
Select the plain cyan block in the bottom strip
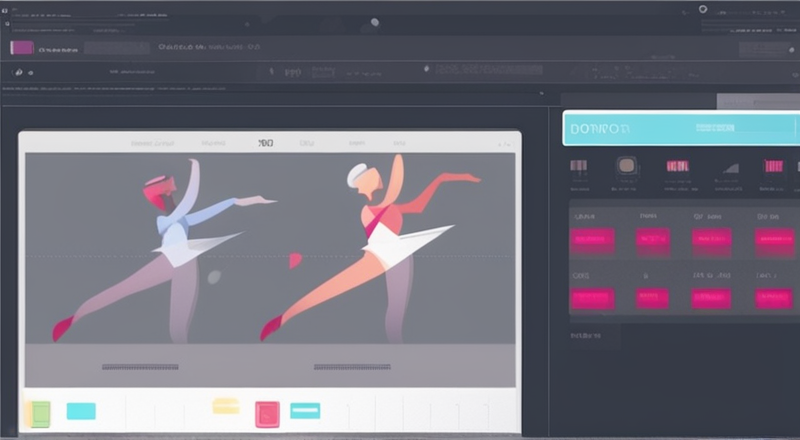pyautogui.click(x=81, y=411)
